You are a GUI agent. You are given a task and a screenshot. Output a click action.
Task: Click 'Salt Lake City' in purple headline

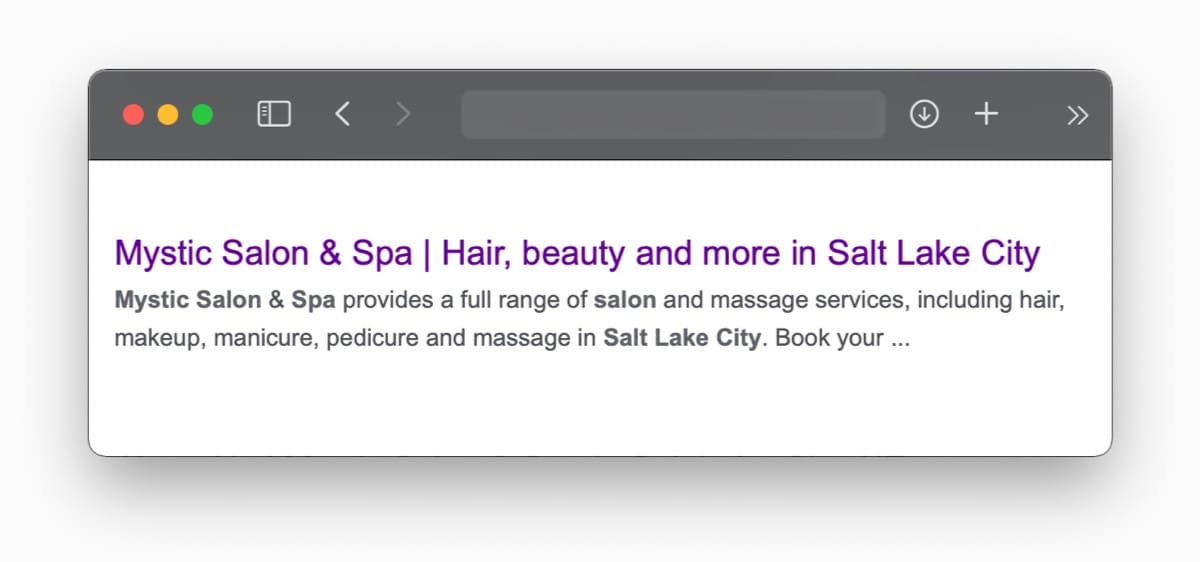point(933,253)
